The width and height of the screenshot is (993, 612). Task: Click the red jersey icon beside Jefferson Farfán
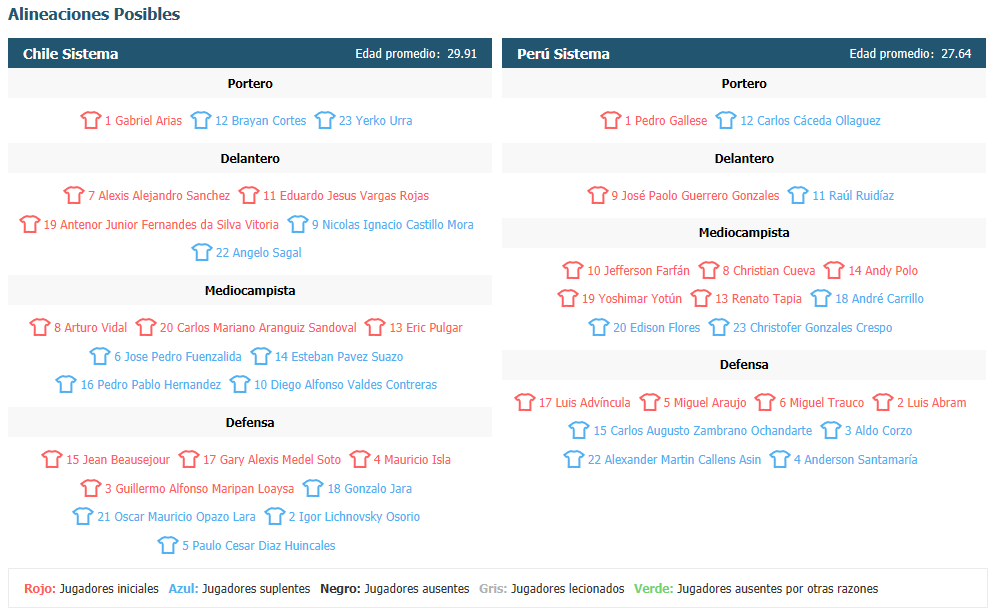[x=572, y=271]
